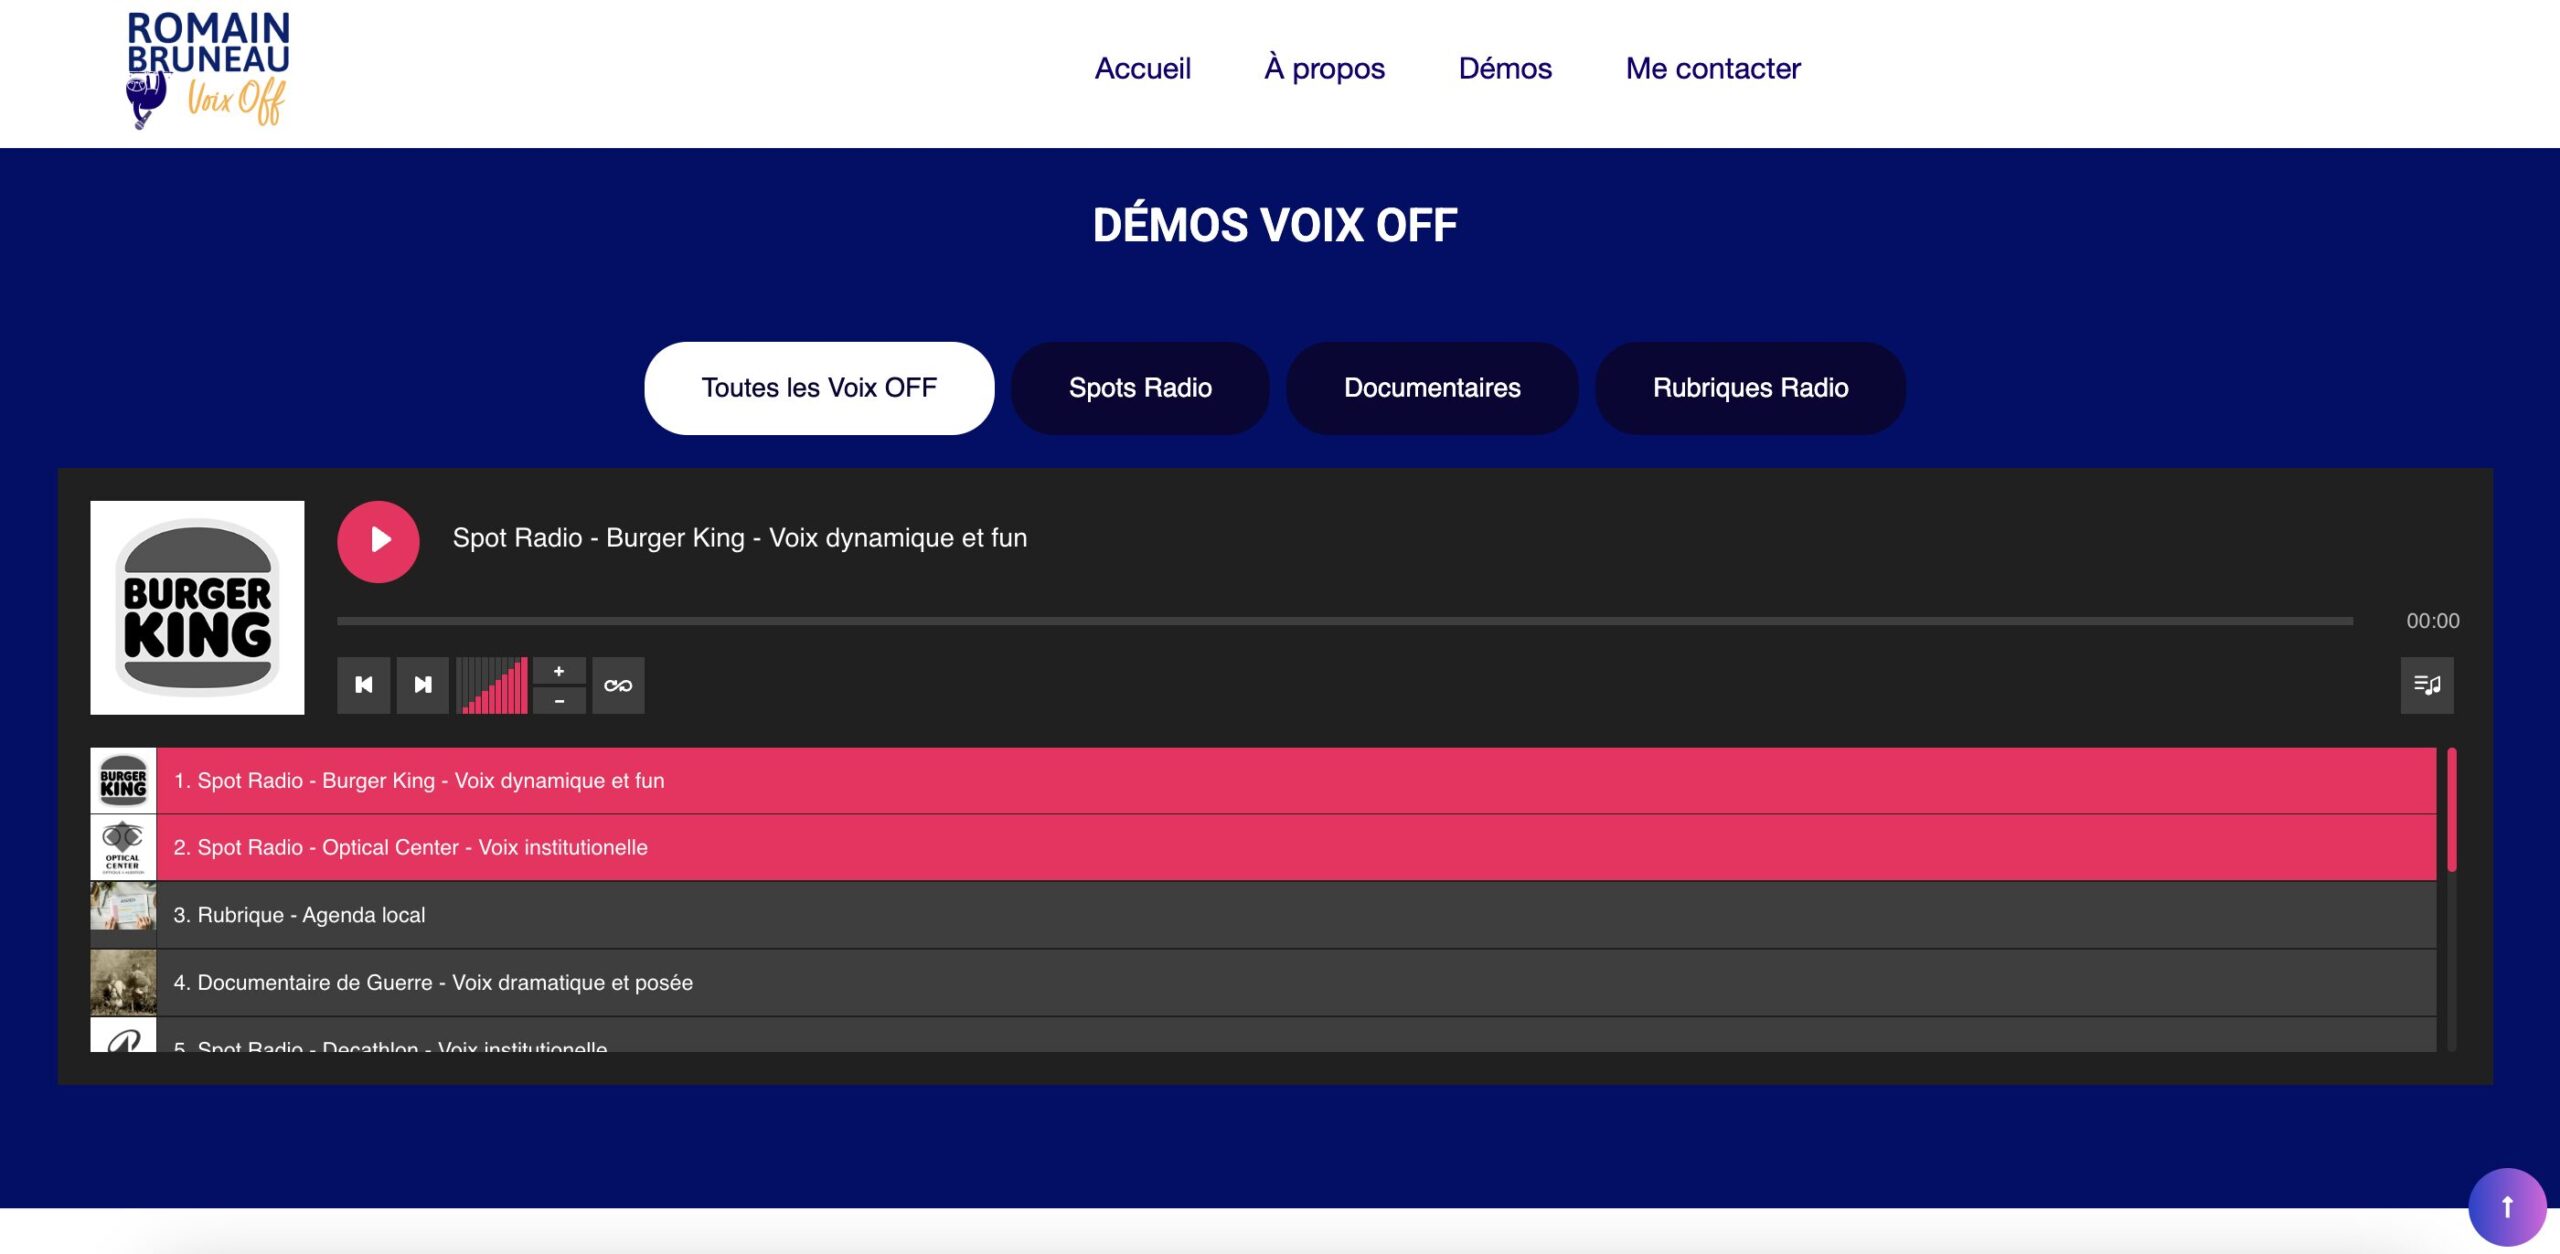Go to Démos menu item
2560x1254 pixels.
pyautogui.click(x=1505, y=68)
